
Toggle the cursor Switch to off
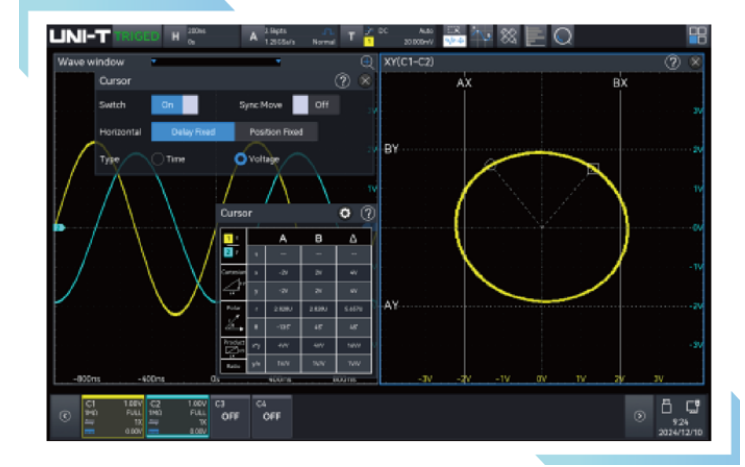pos(175,104)
